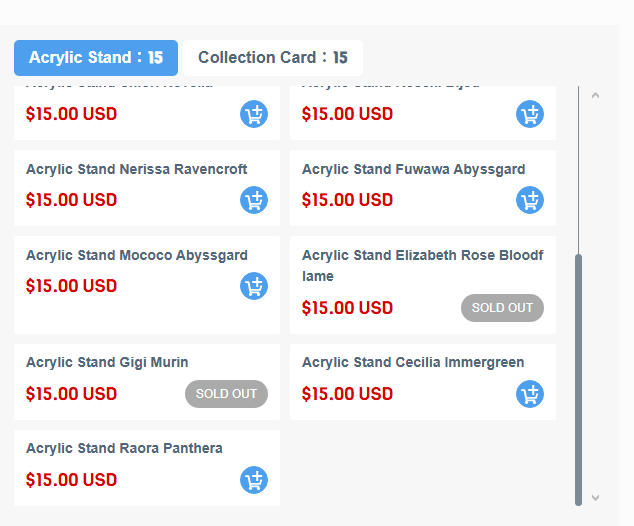Click cart icon in top-left partially hidden item

(254, 114)
